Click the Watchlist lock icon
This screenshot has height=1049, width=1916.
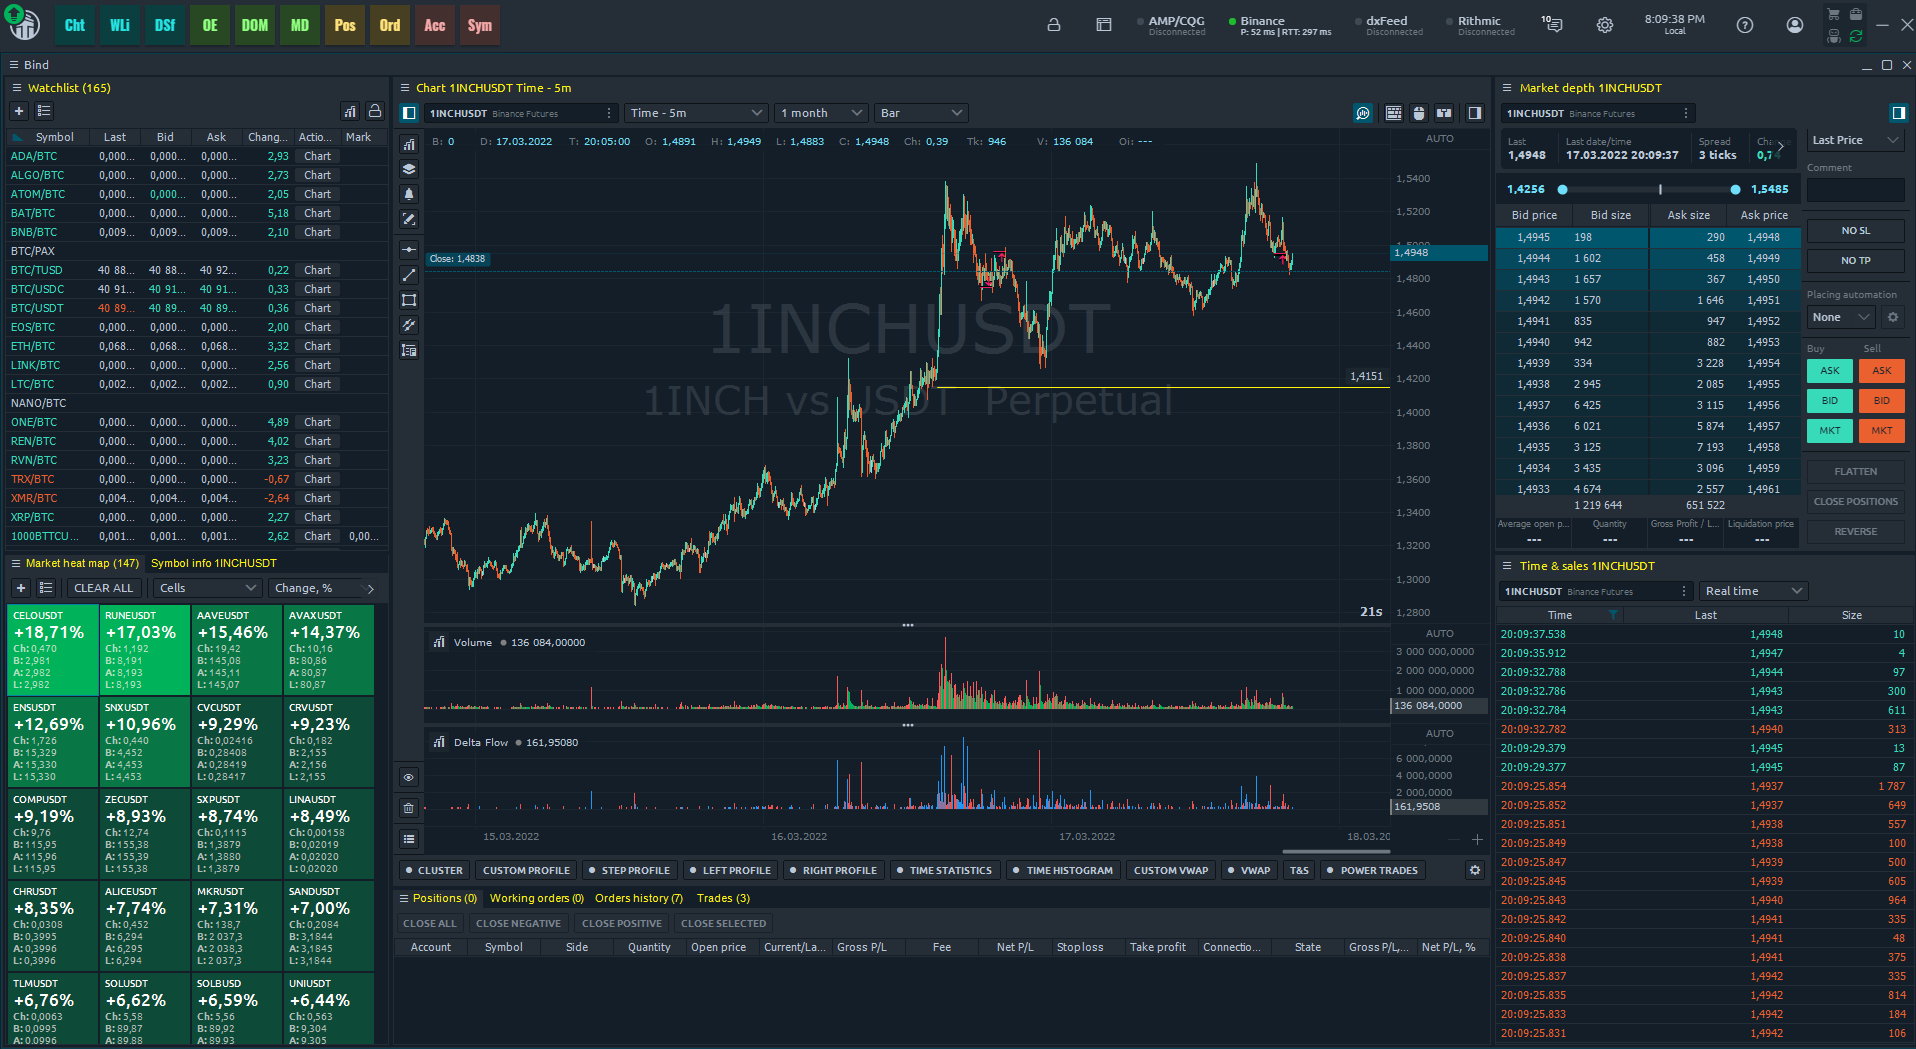coord(375,111)
